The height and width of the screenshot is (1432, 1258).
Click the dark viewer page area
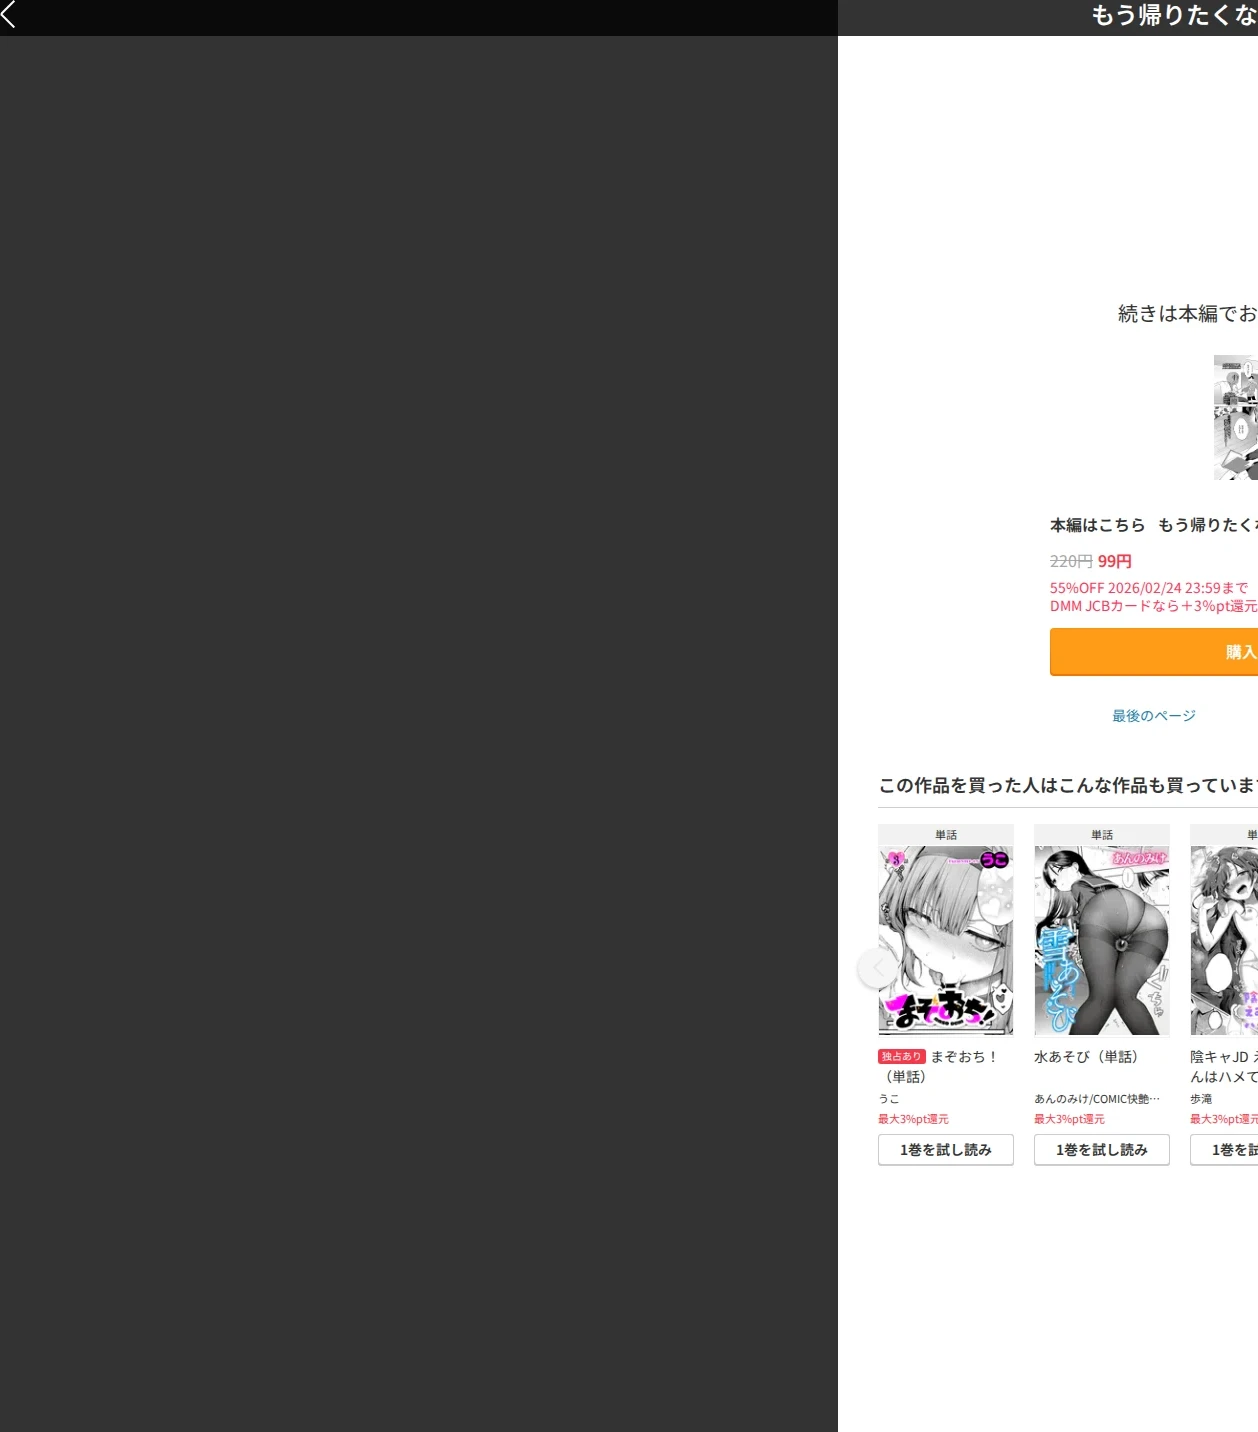[419, 734]
